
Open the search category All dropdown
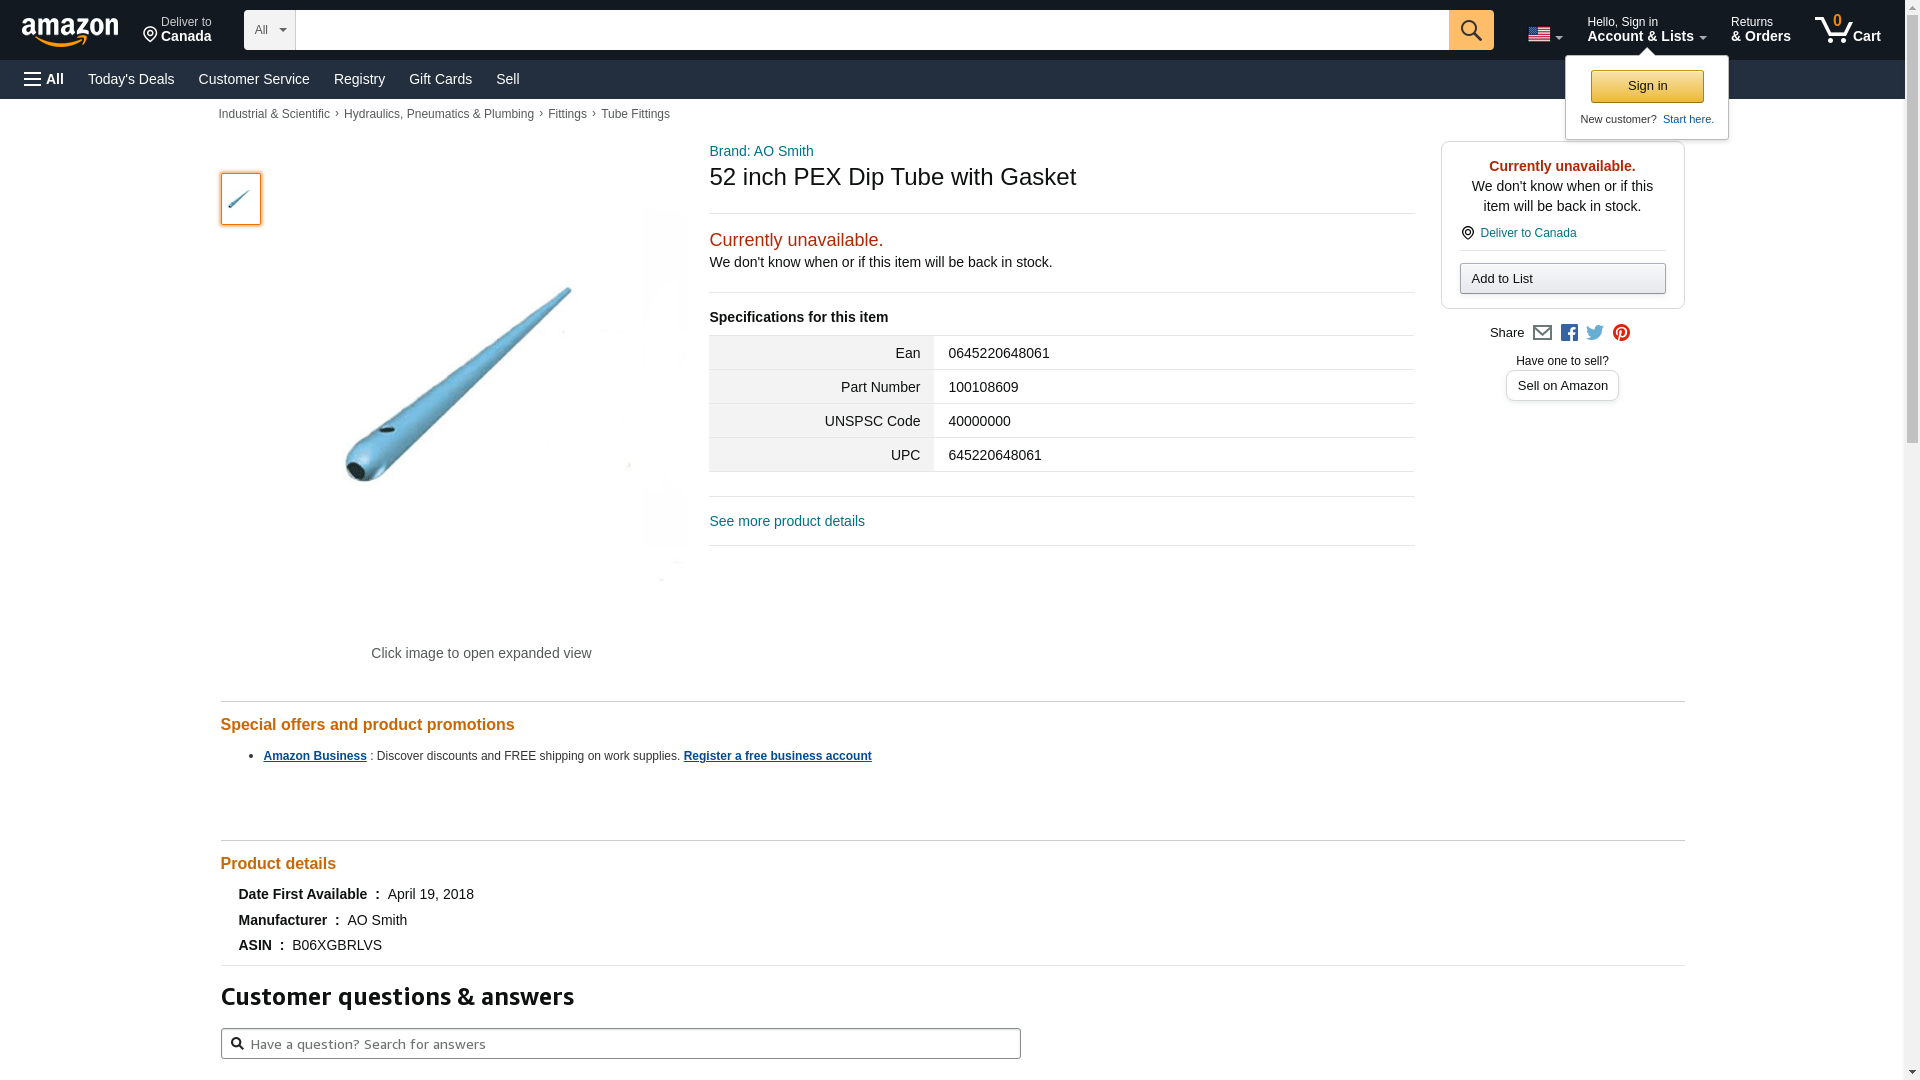coord(269,30)
